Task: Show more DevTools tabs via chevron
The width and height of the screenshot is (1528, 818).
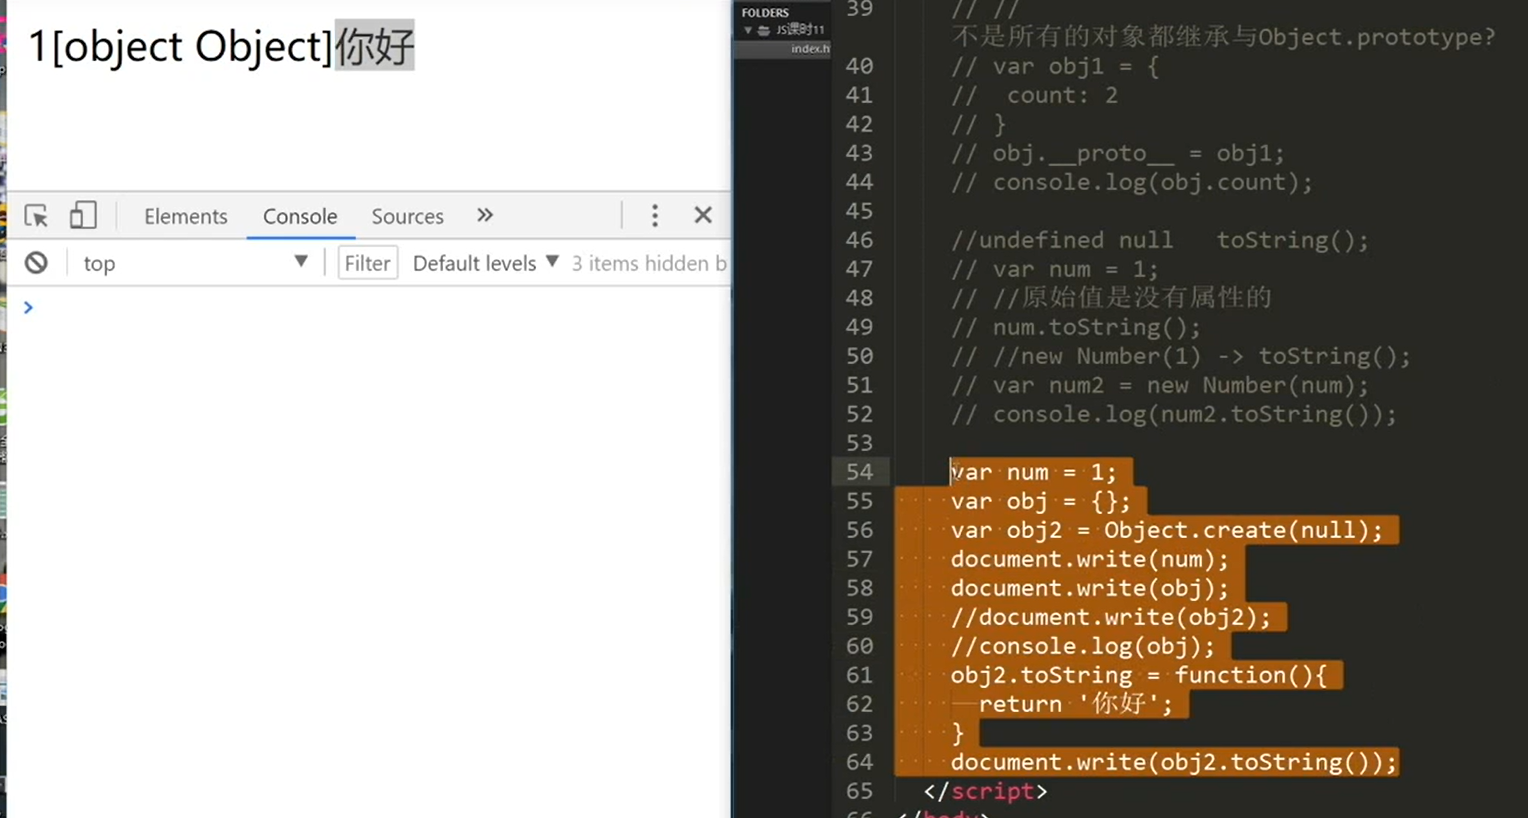Action: 485,215
